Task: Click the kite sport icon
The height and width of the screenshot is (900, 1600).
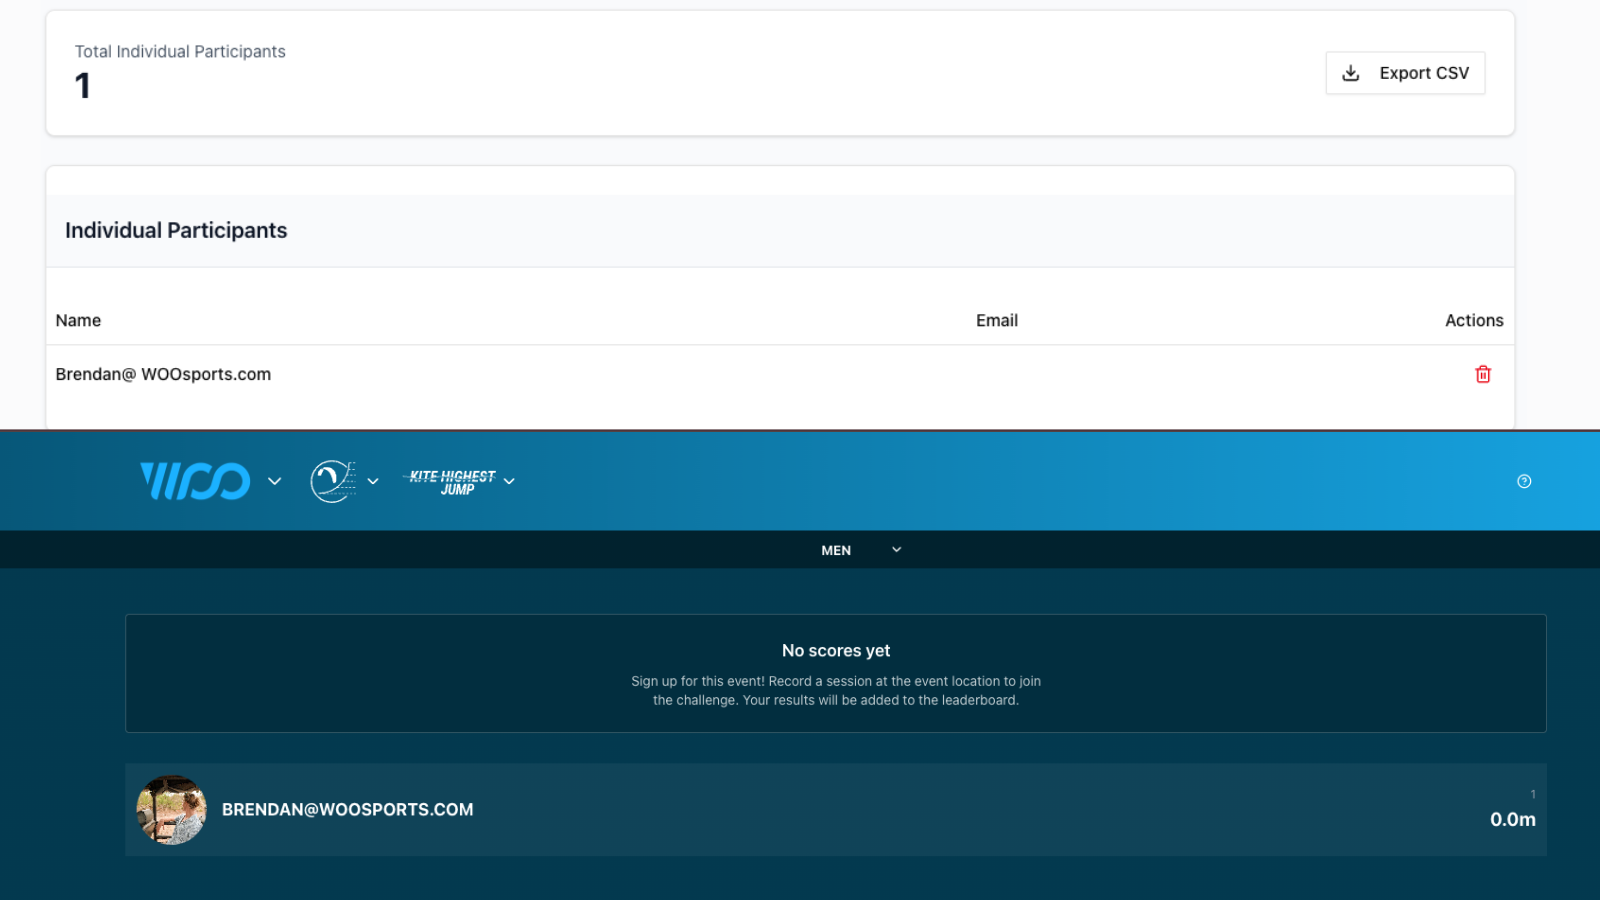Action: point(333,481)
